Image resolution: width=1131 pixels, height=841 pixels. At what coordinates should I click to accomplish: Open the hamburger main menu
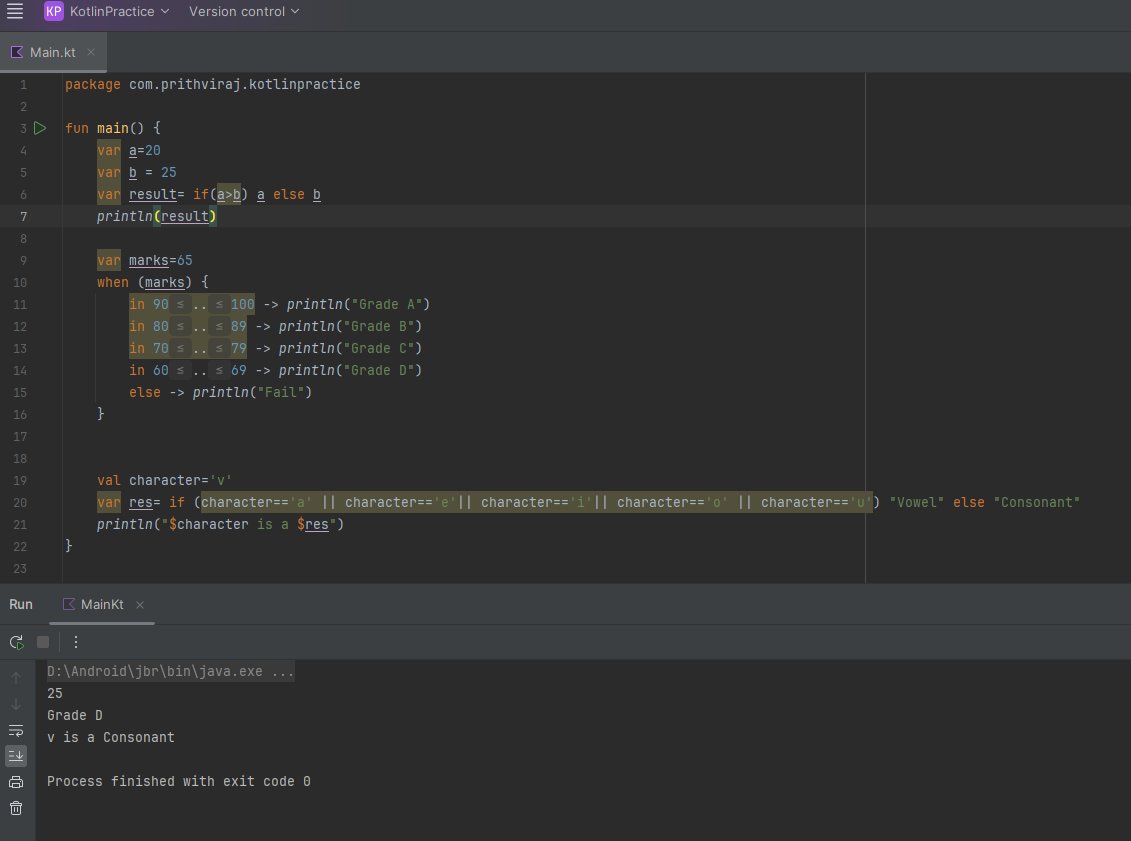point(14,12)
